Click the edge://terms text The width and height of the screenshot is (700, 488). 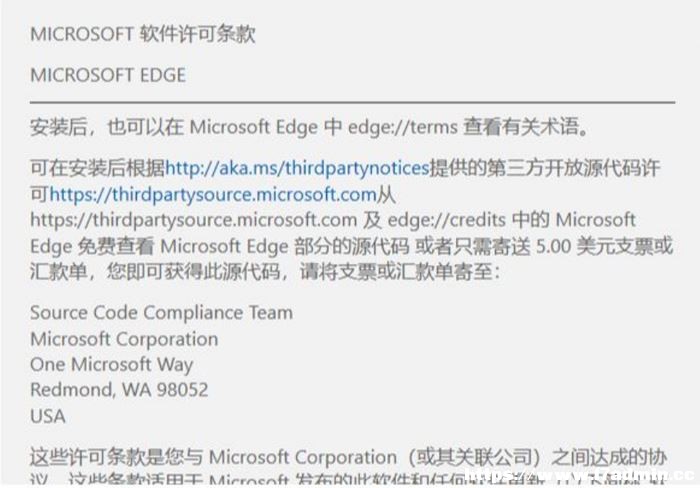(x=403, y=127)
